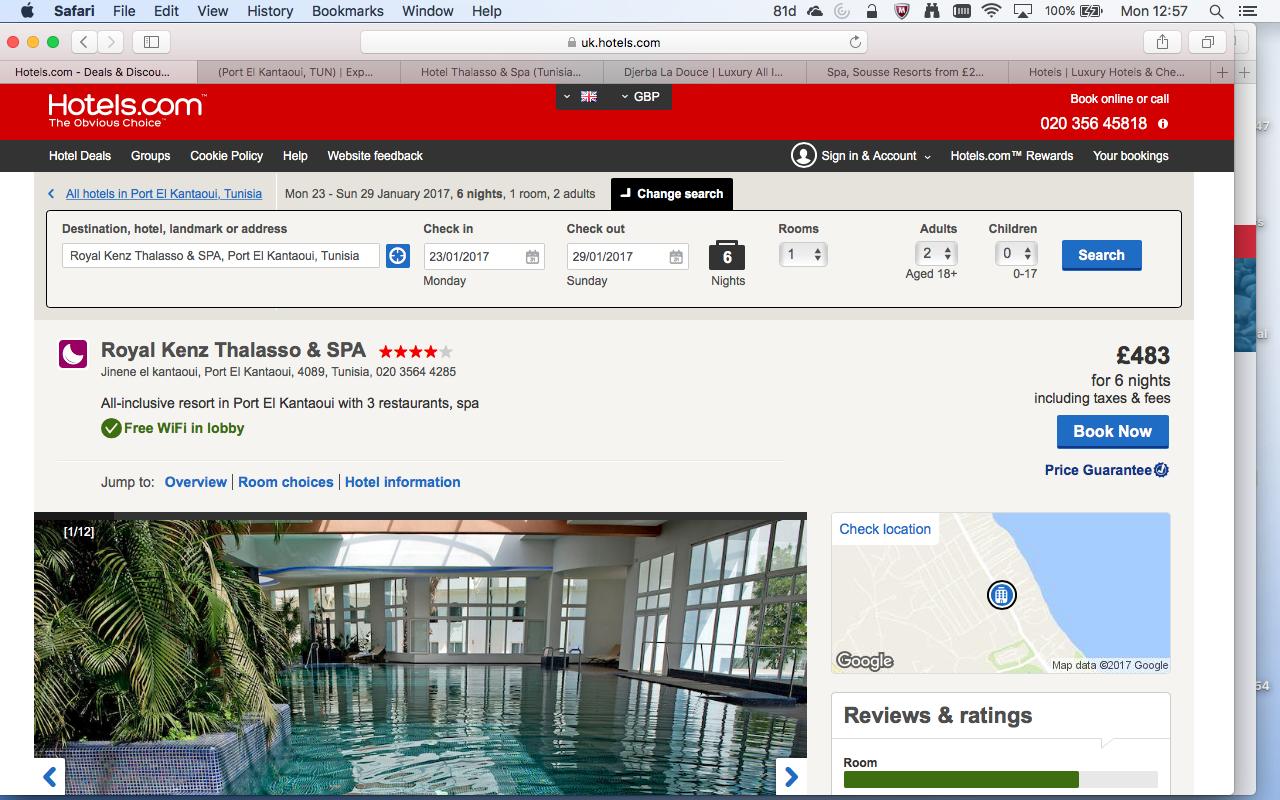Click the Book Now button

[x=1112, y=431]
